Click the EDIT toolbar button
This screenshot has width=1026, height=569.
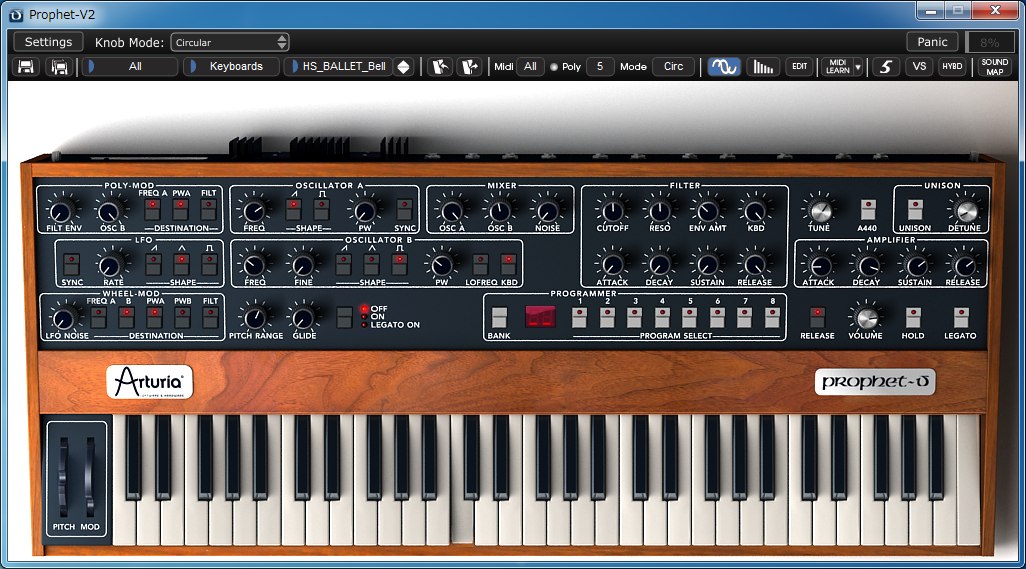800,67
